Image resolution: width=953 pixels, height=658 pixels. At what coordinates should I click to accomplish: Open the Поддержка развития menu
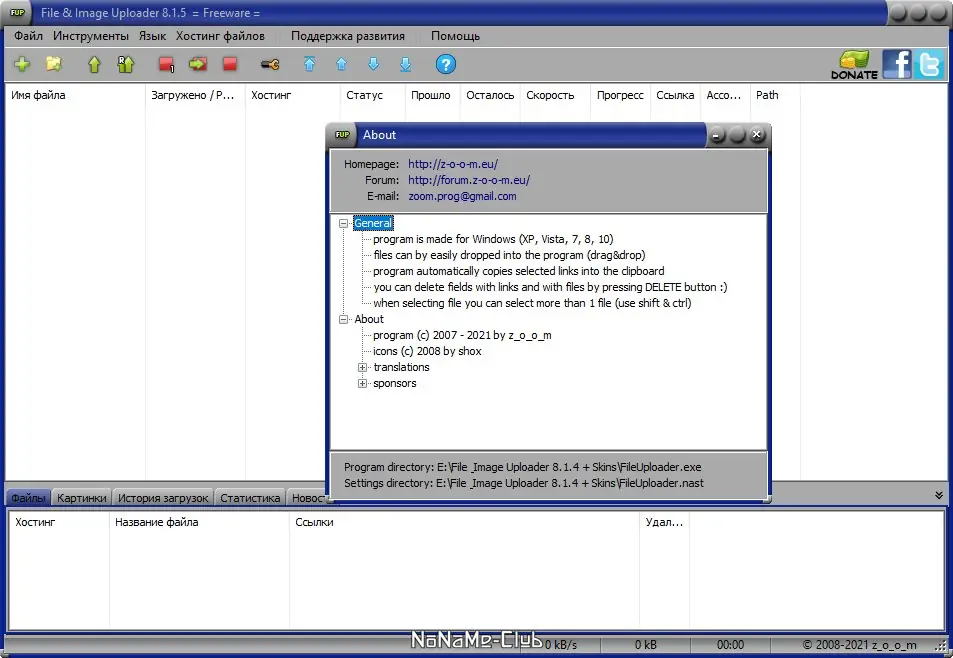[348, 36]
